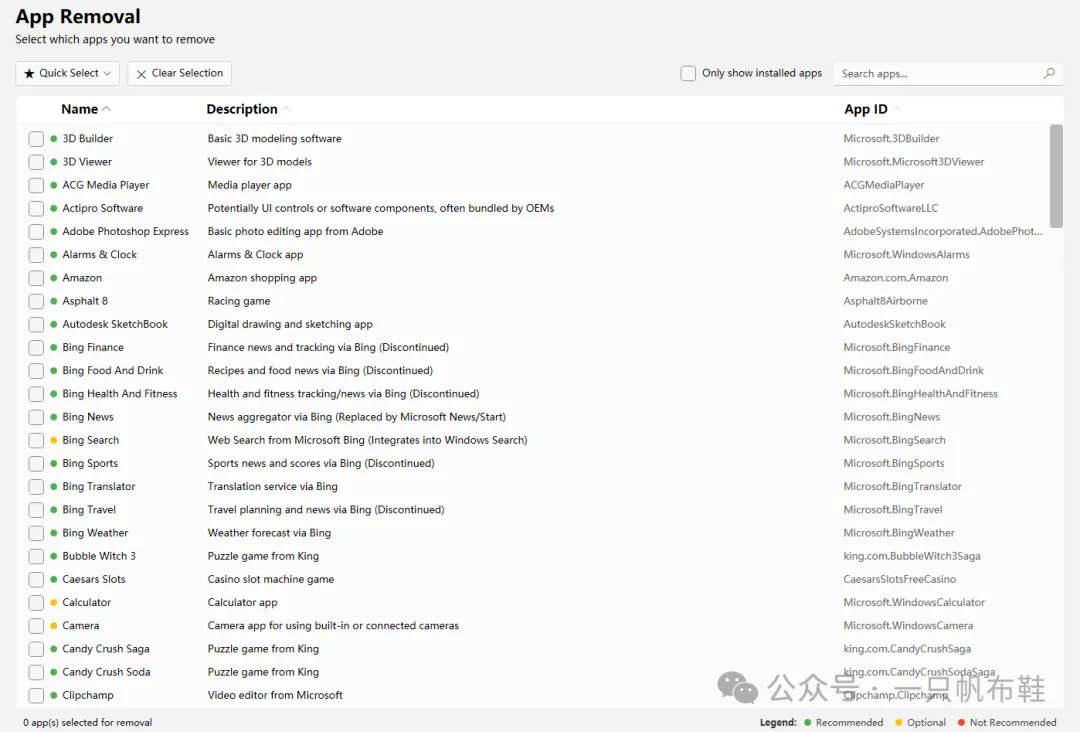
Task: Select the Actipro Software checkbox
Action: click(x=37, y=208)
